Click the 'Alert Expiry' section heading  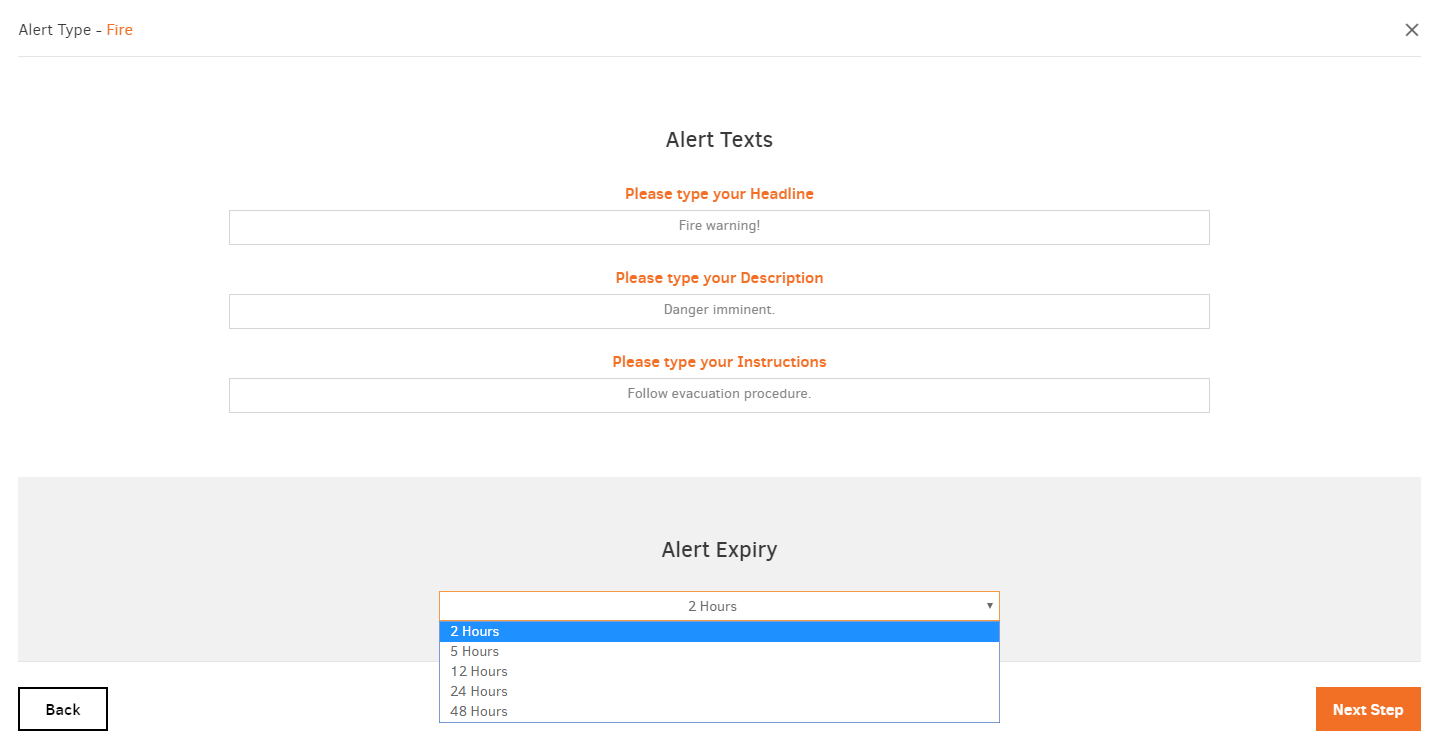[x=719, y=550]
